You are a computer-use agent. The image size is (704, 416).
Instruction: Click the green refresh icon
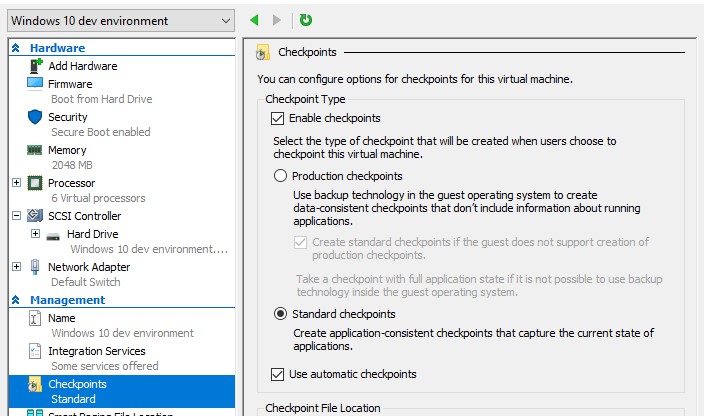pyautogui.click(x=306, y=20)
